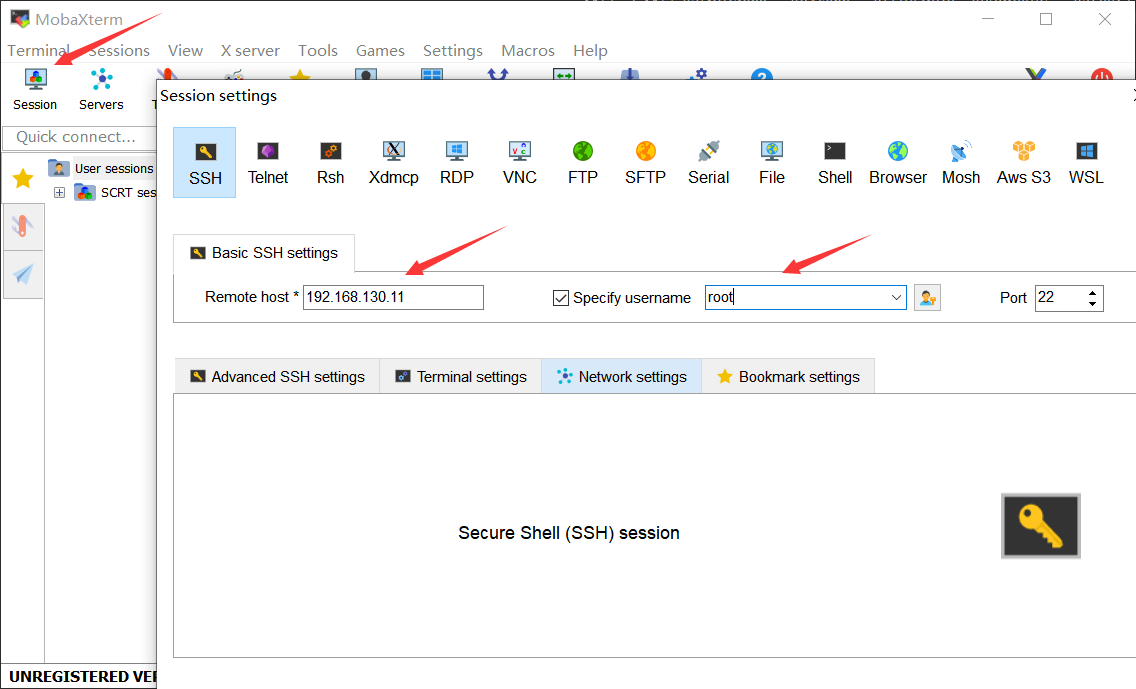The height and width of the screenshot is (689, 1136).
Task: Switch to Bookmark settings tab
Action: 788,377
